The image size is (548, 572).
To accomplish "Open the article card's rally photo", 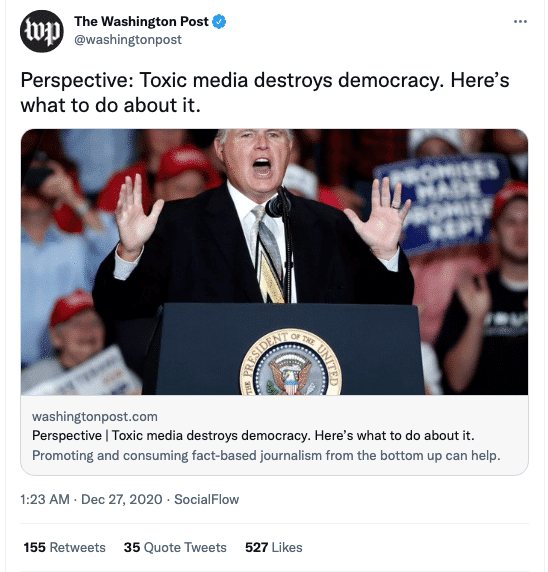I will click(274, 262).
